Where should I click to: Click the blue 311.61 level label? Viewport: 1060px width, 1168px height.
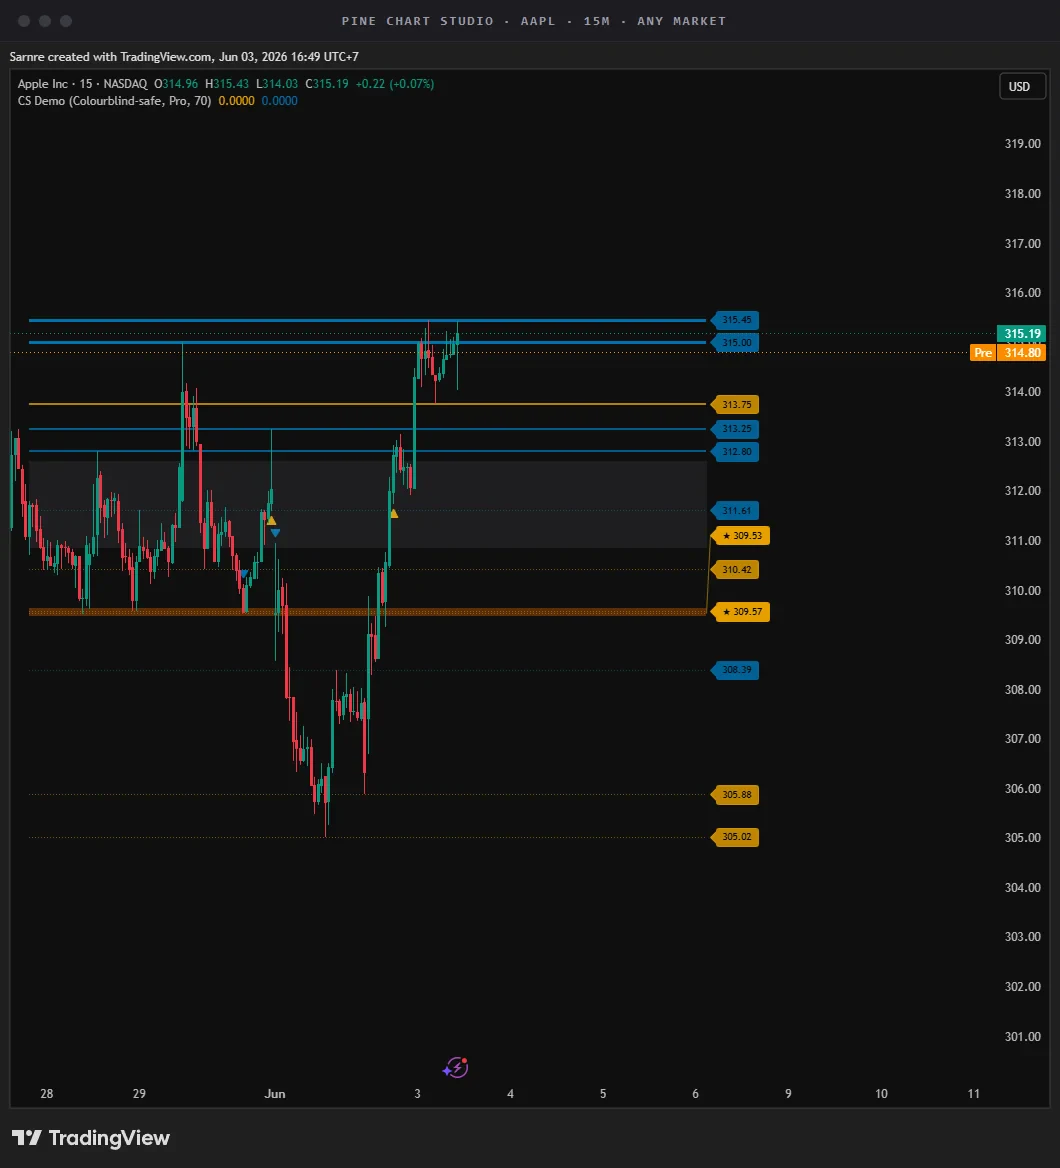[x=735, y=510]
